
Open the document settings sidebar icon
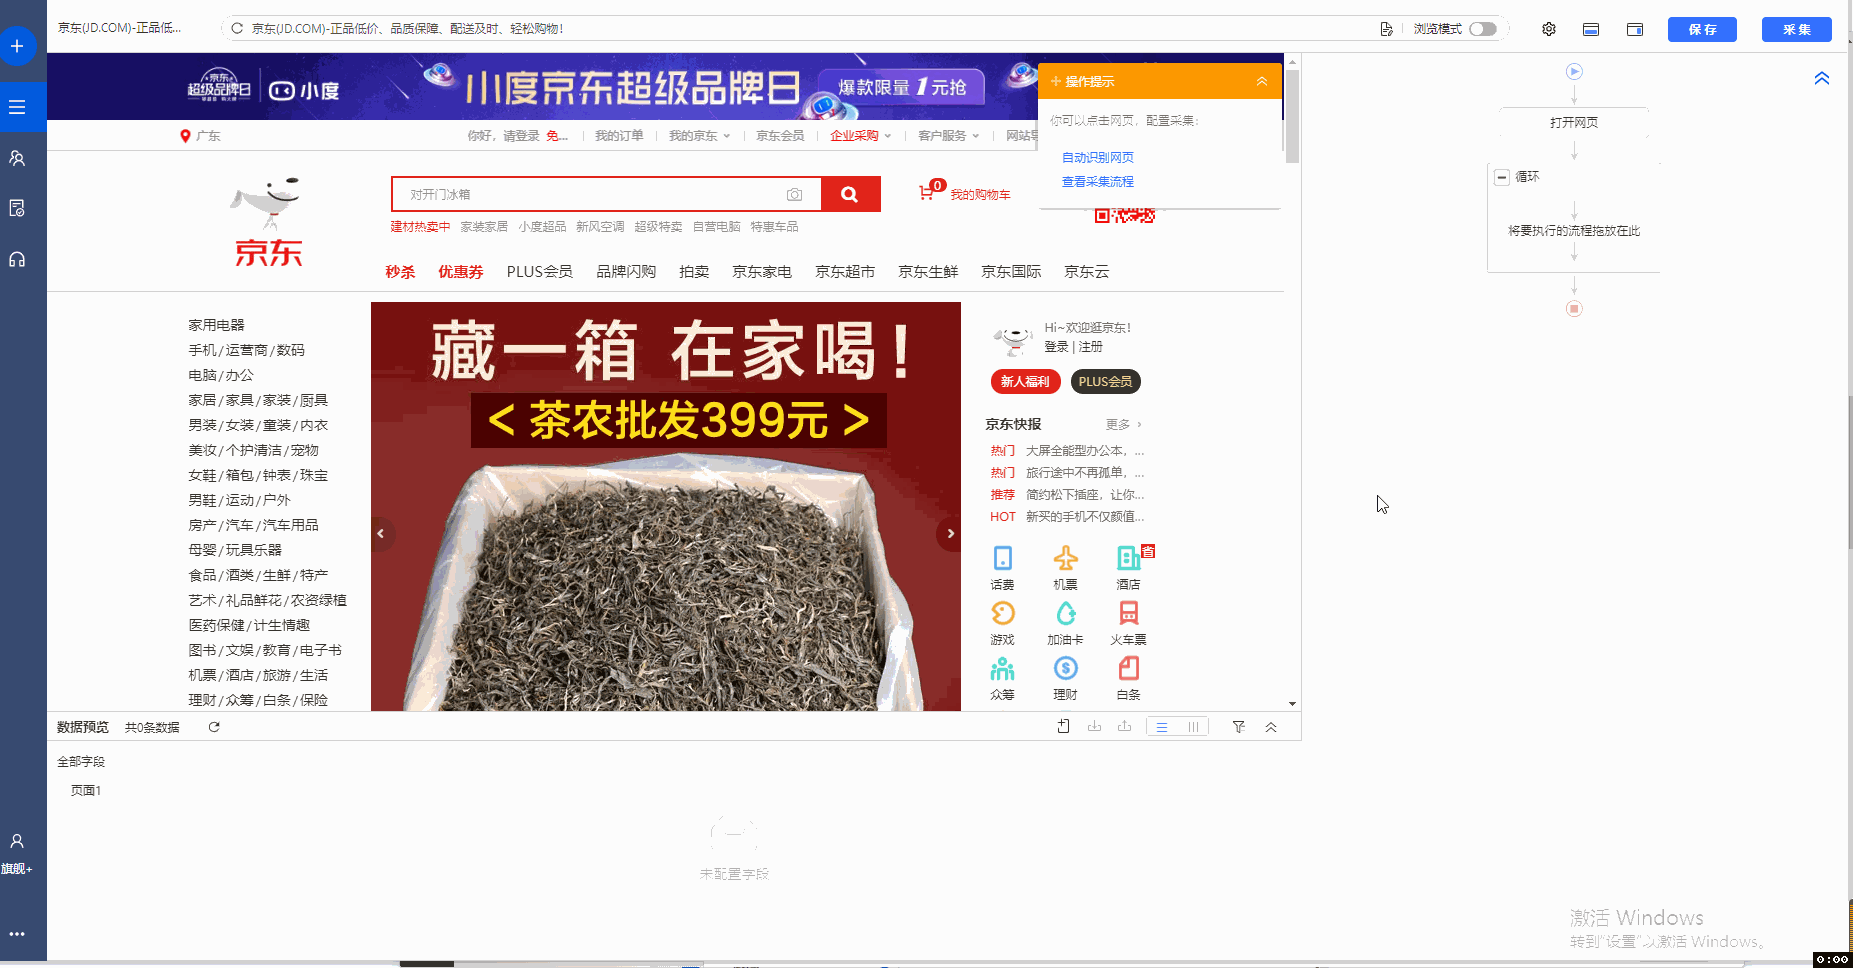17,208
